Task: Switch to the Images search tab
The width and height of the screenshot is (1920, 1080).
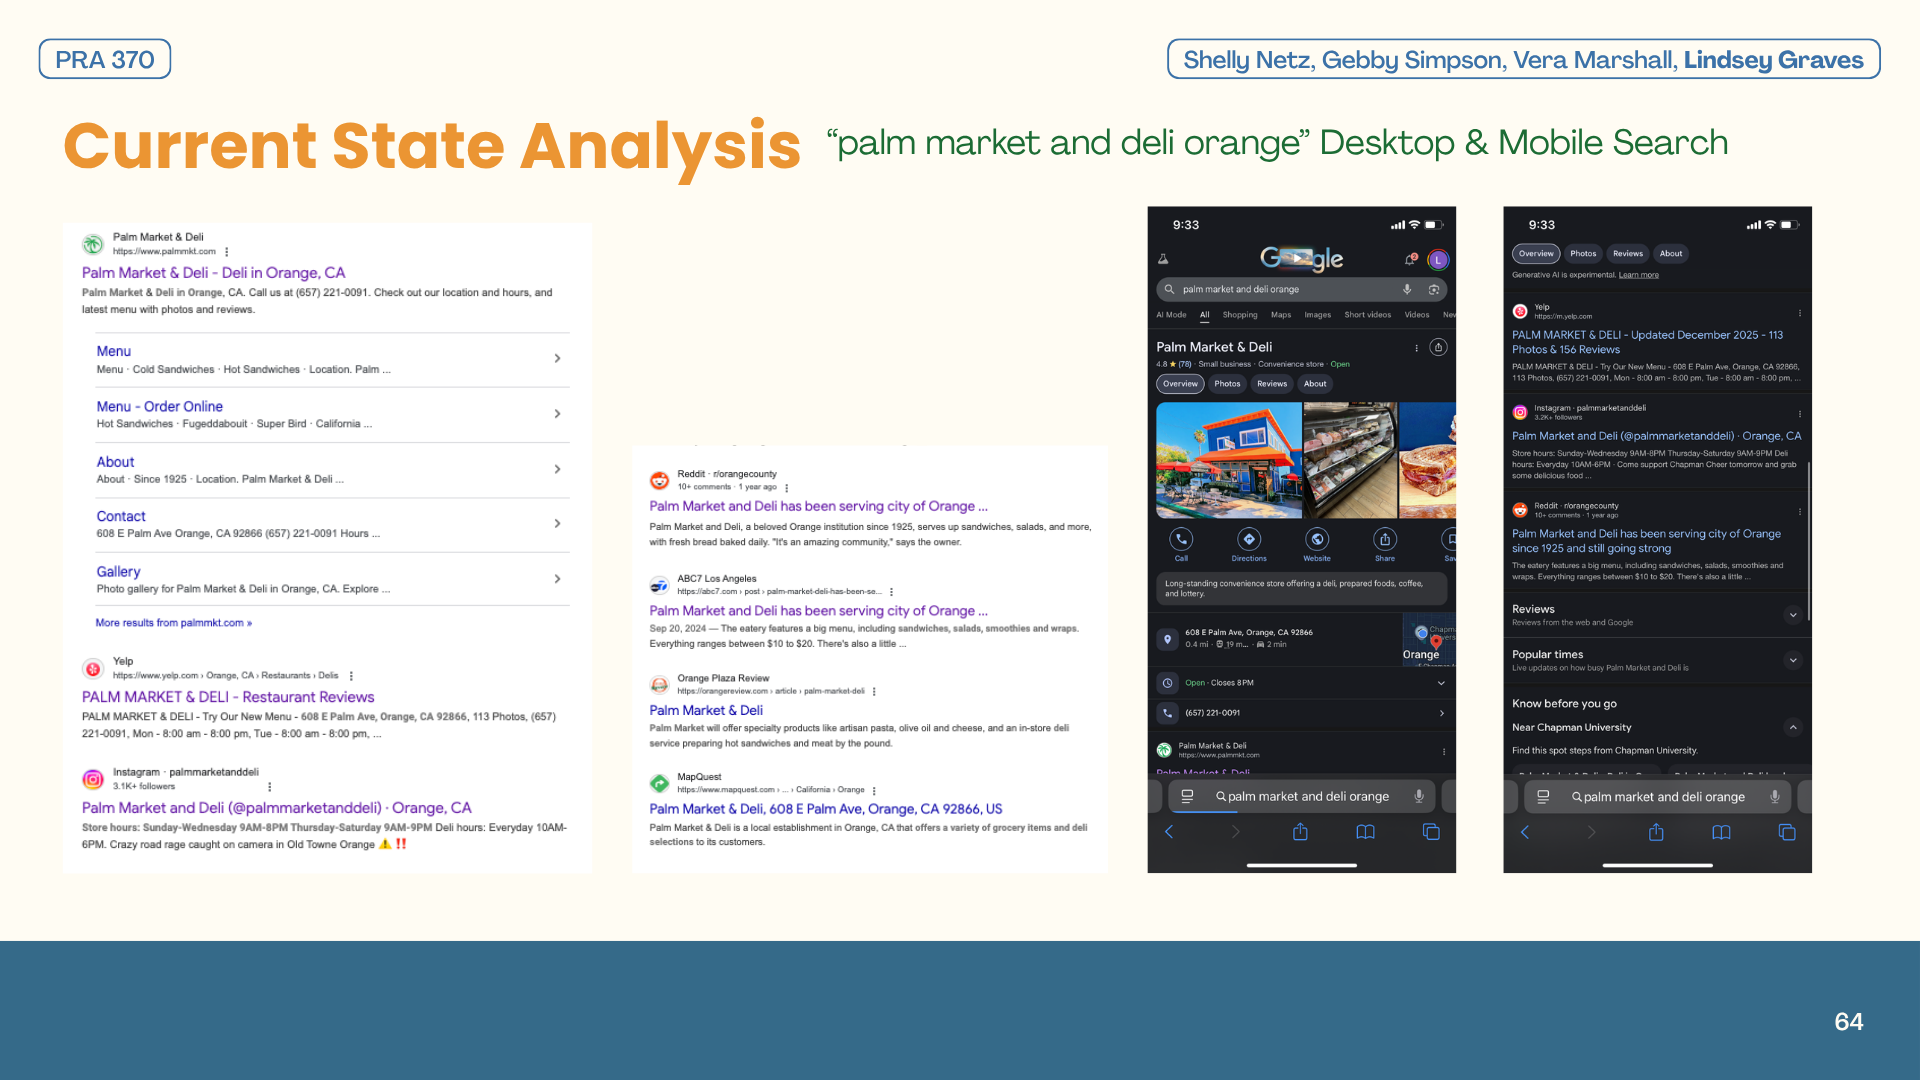Action: 1318,315
